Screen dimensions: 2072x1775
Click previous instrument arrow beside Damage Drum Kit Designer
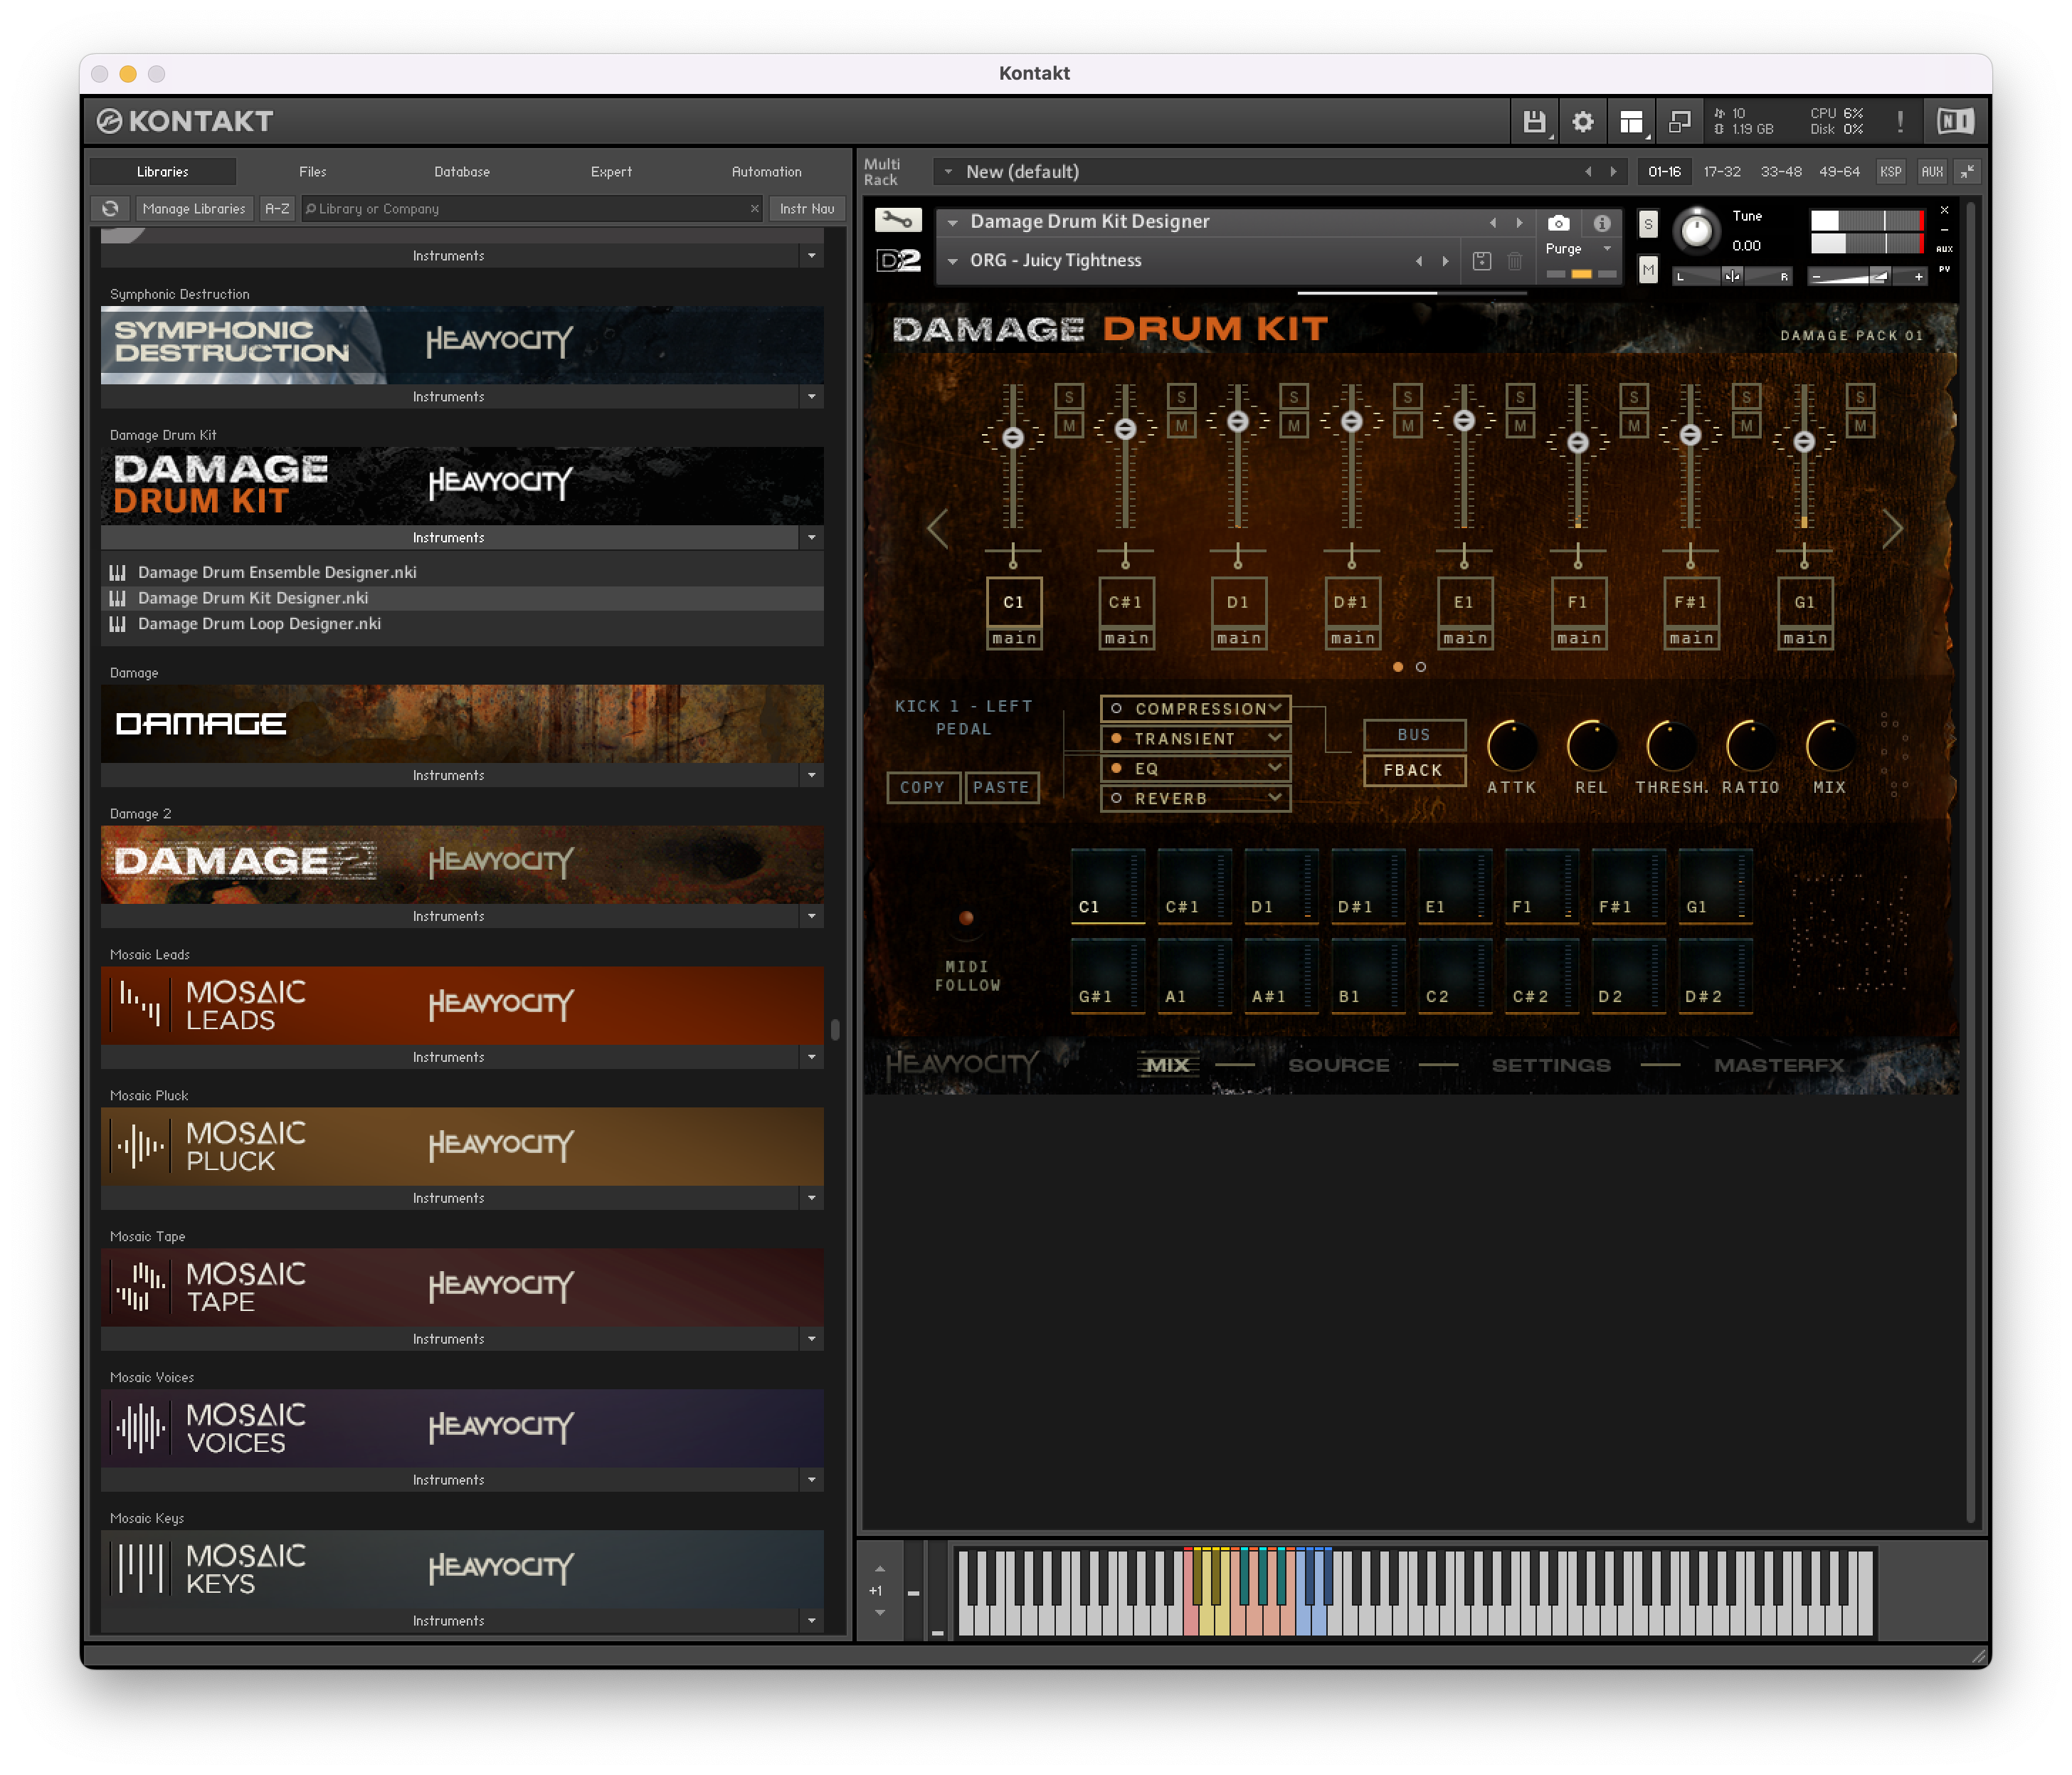click(x=1493, y=222)
